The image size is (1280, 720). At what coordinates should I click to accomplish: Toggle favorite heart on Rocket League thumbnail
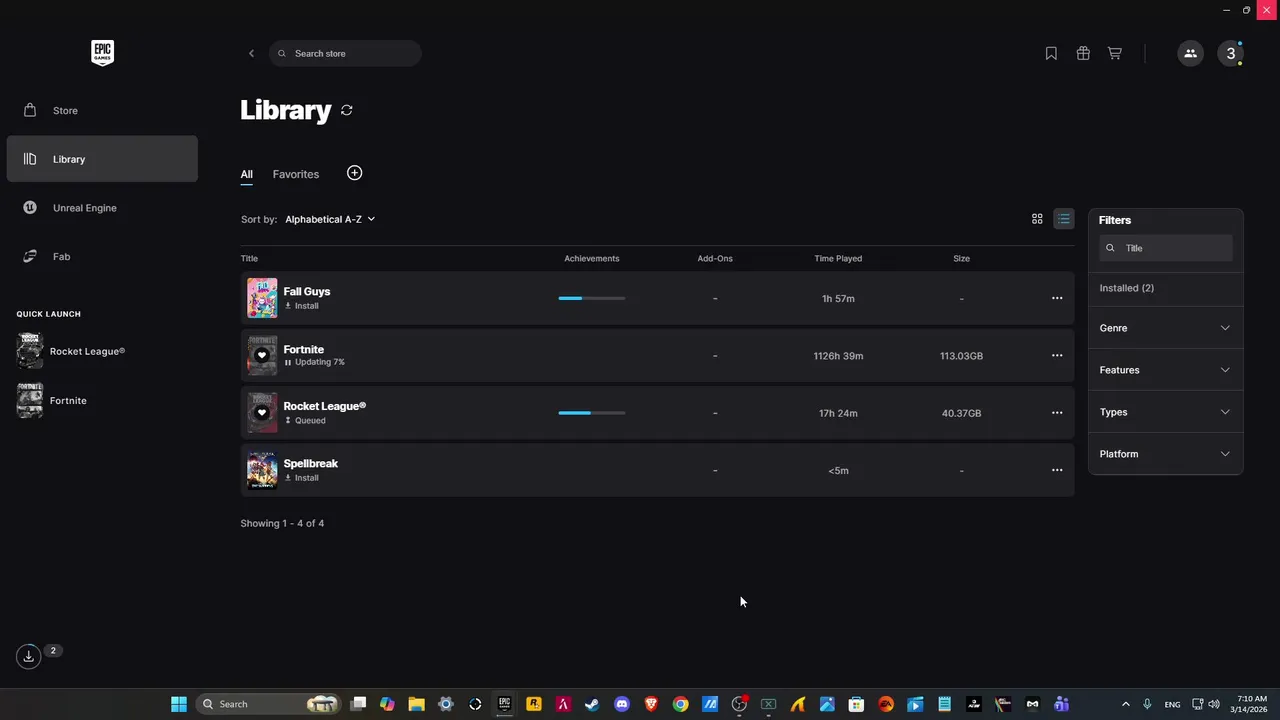point(262,412)
